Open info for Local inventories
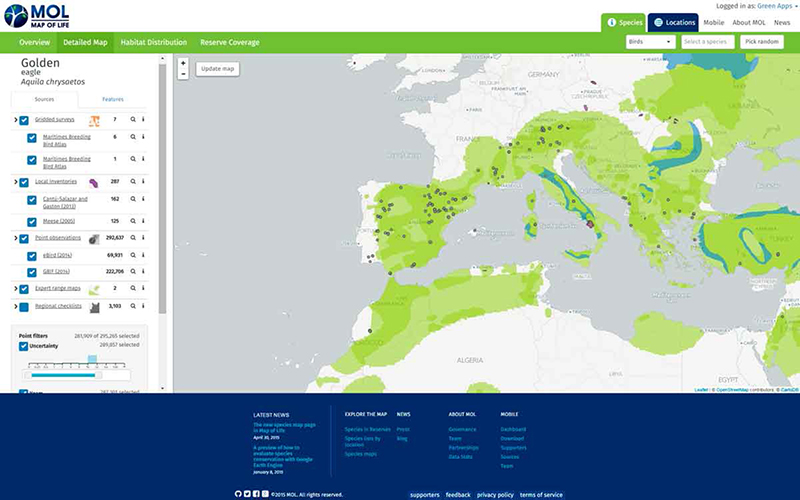800x500 pixels. click(x=143, y=182)
